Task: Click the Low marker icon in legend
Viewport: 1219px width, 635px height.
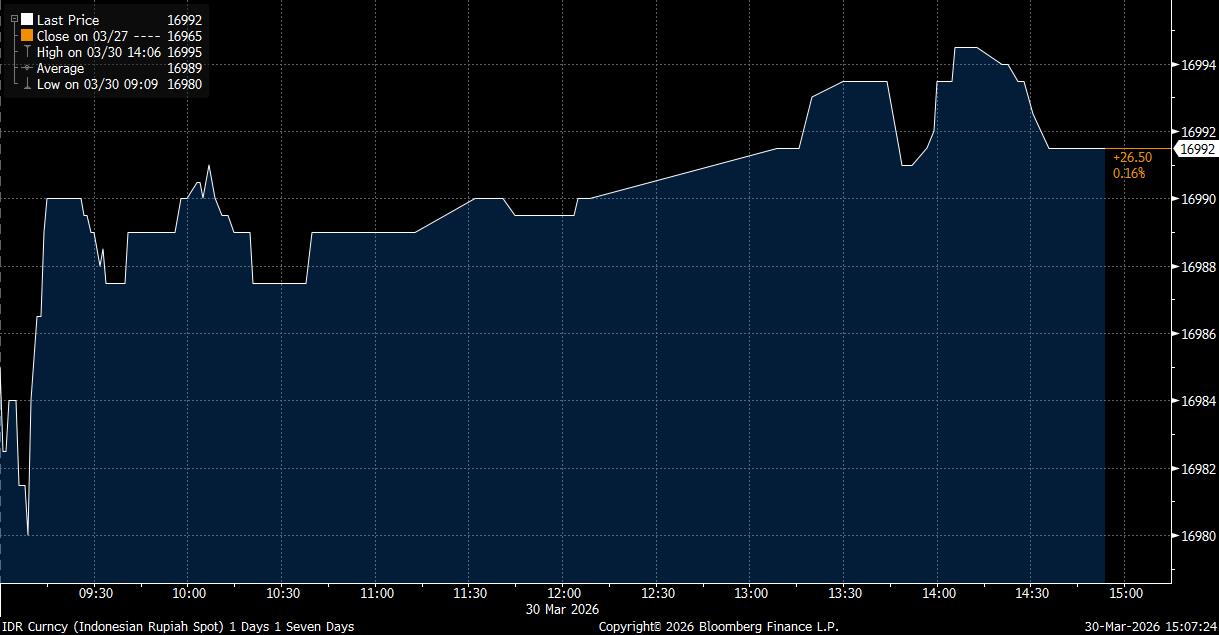Action: pyautogui.click(x=27, y=85)
